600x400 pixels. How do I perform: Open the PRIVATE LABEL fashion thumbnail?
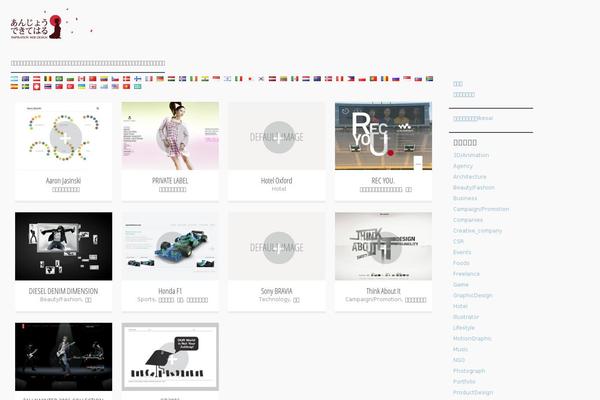[x=170, y=136]
